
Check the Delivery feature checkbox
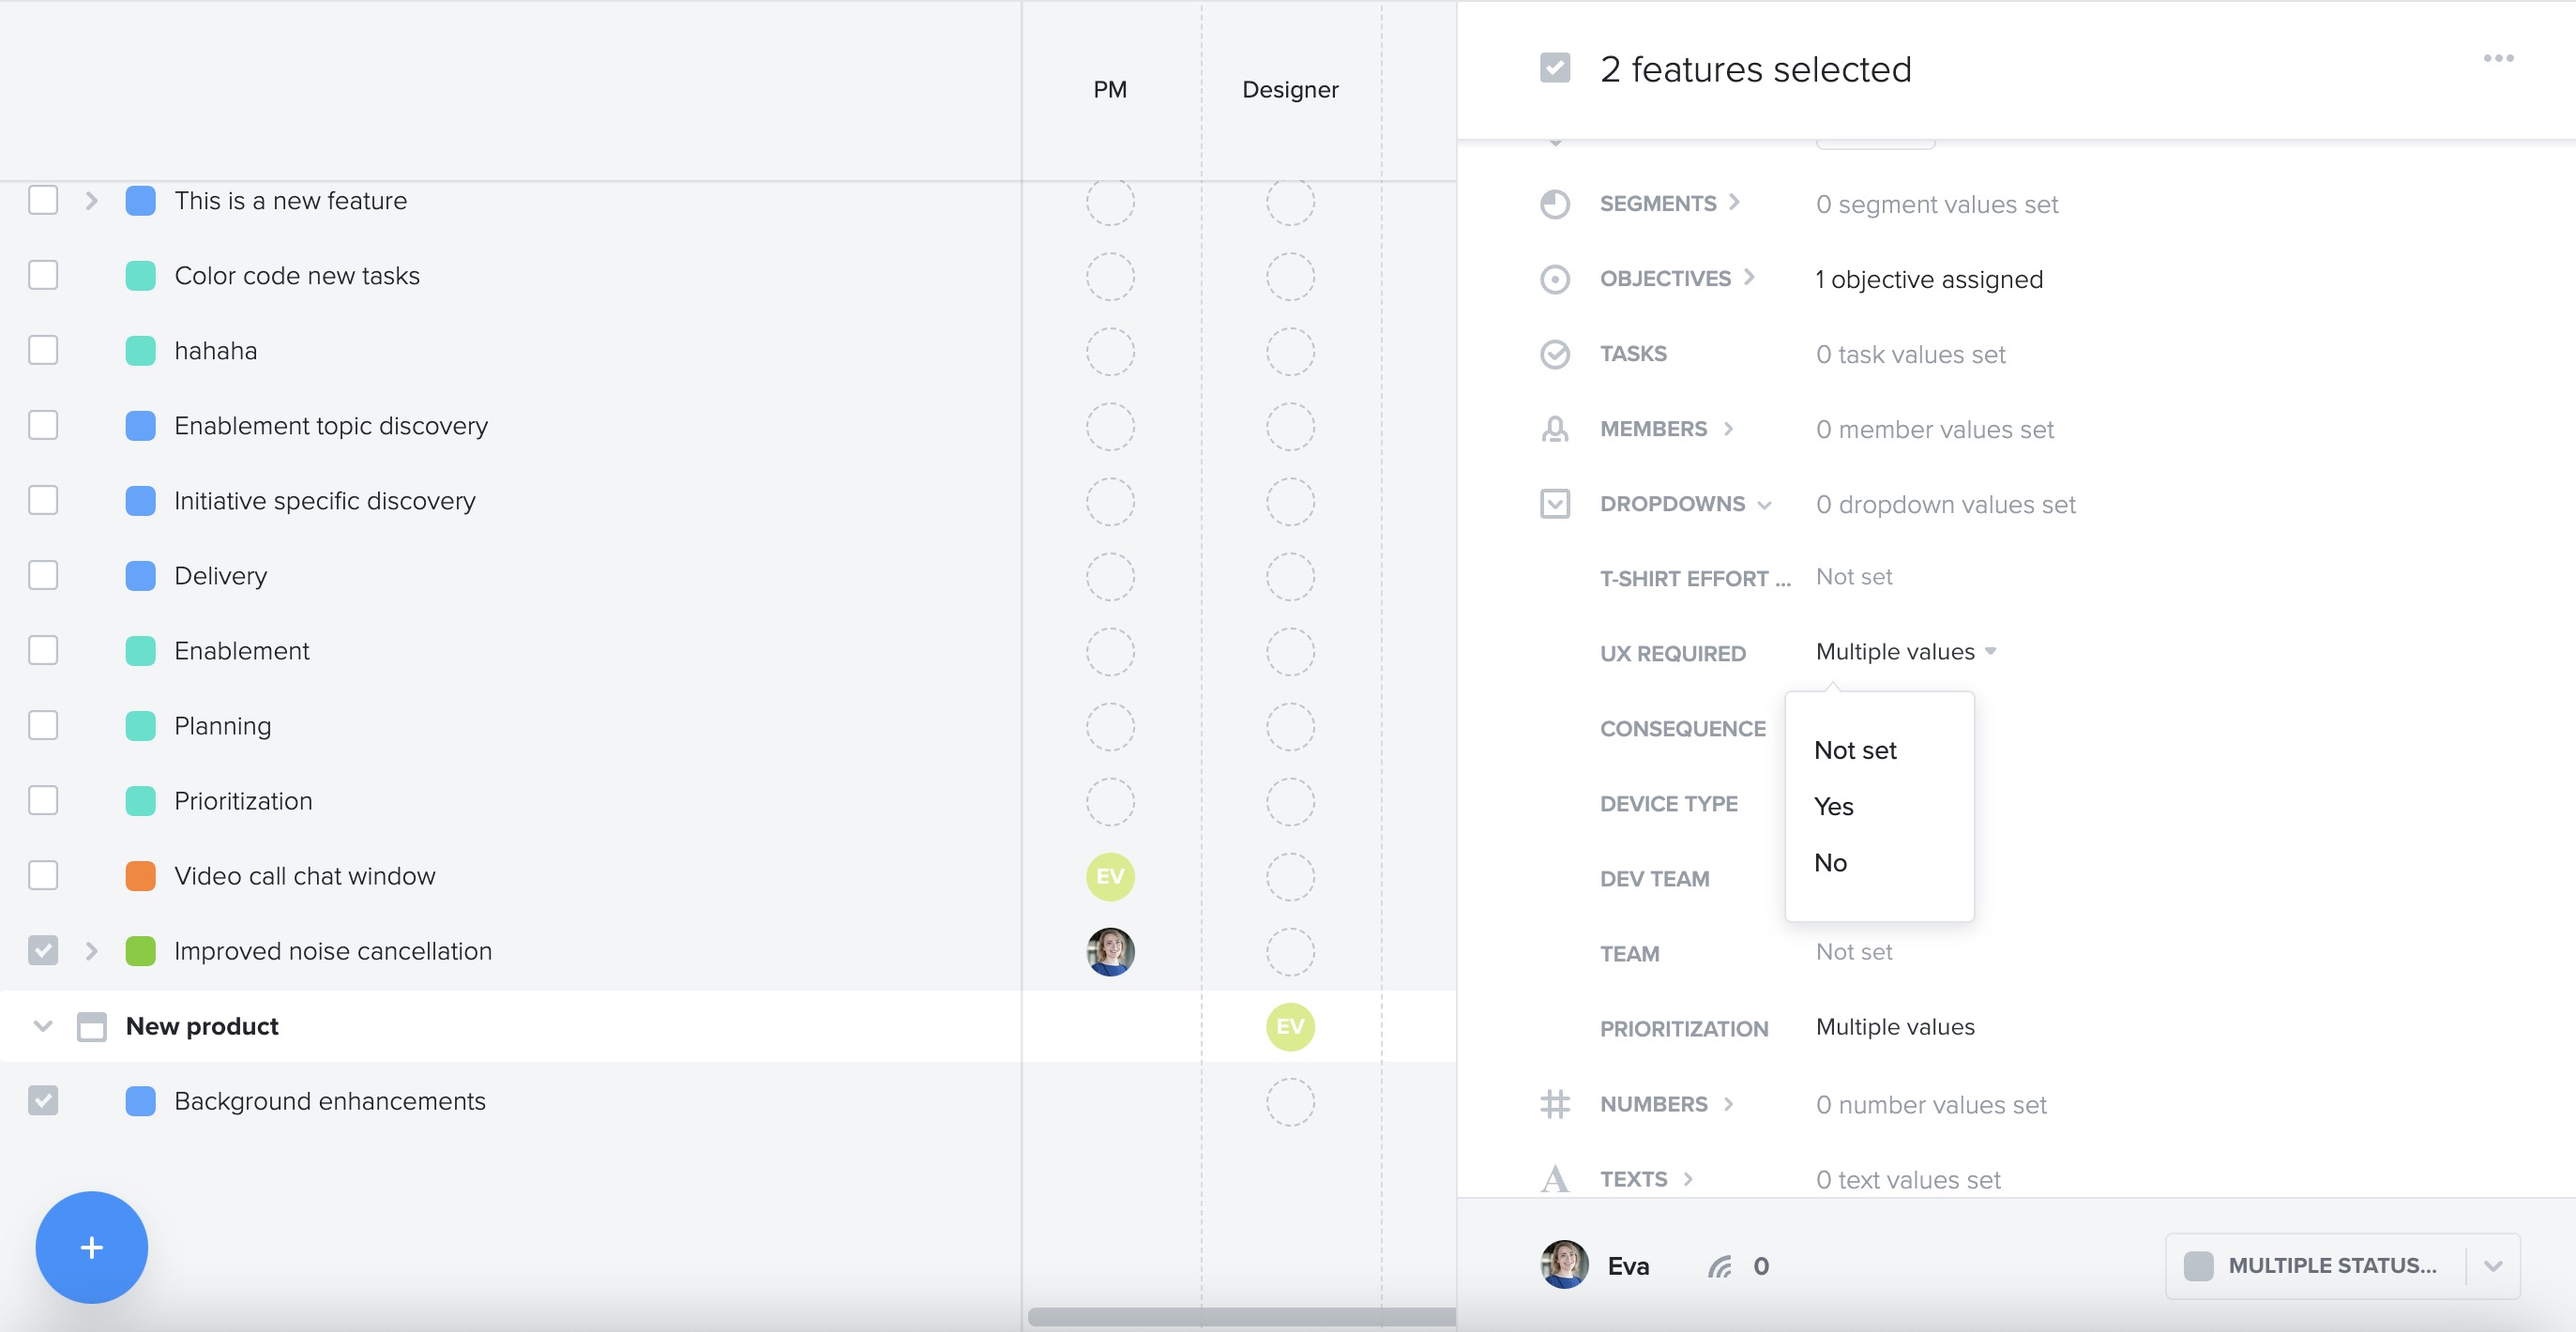43,575
